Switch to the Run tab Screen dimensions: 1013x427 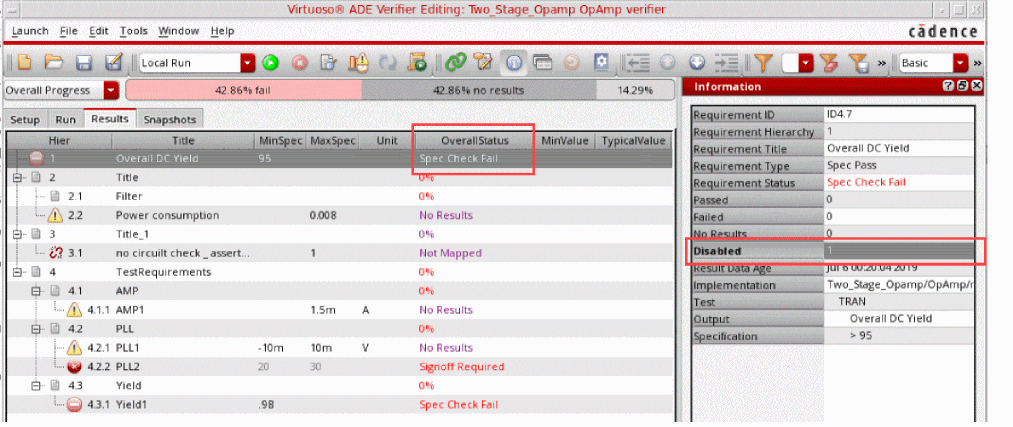click(65, 120)
